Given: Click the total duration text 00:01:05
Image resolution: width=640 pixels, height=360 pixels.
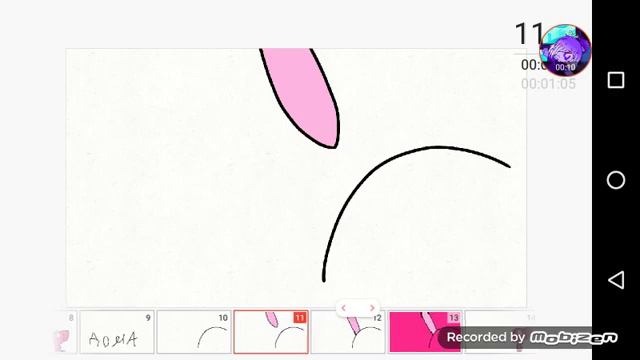Looking at the screenshot, I should 548,84.
